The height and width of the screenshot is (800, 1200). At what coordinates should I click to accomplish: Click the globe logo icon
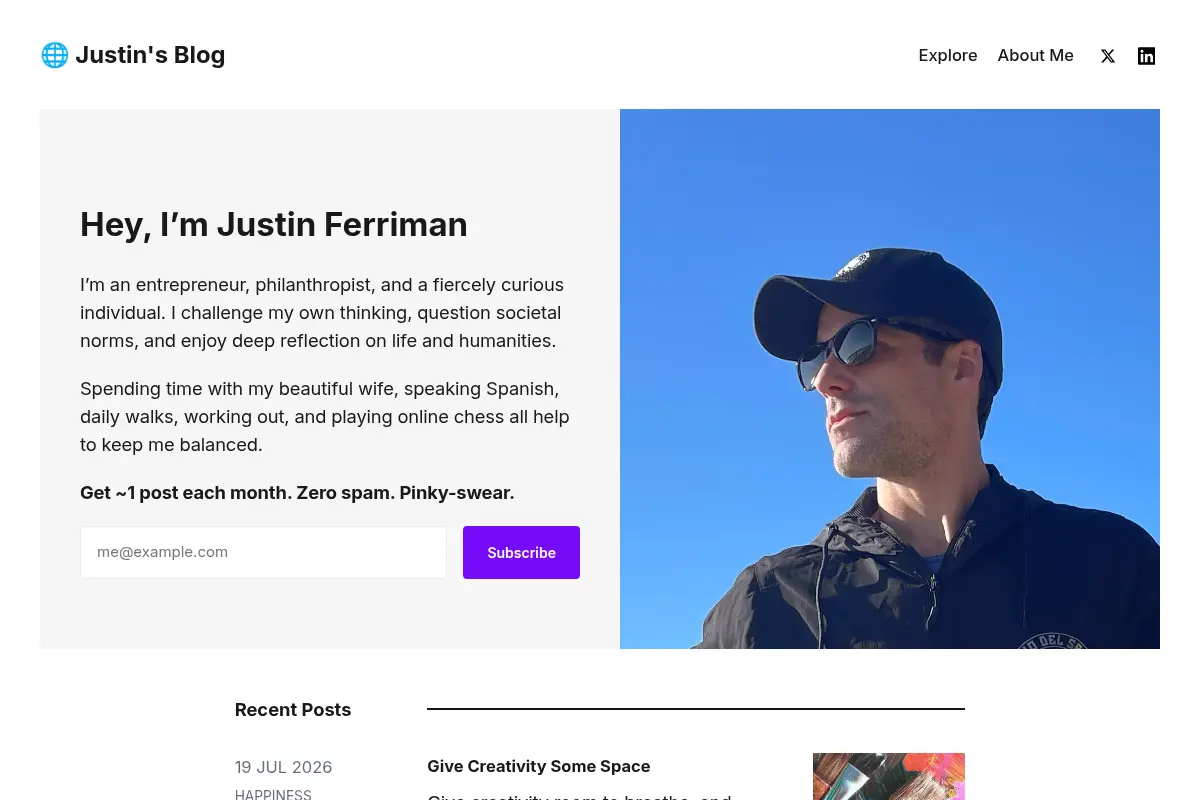click(54, 55)
